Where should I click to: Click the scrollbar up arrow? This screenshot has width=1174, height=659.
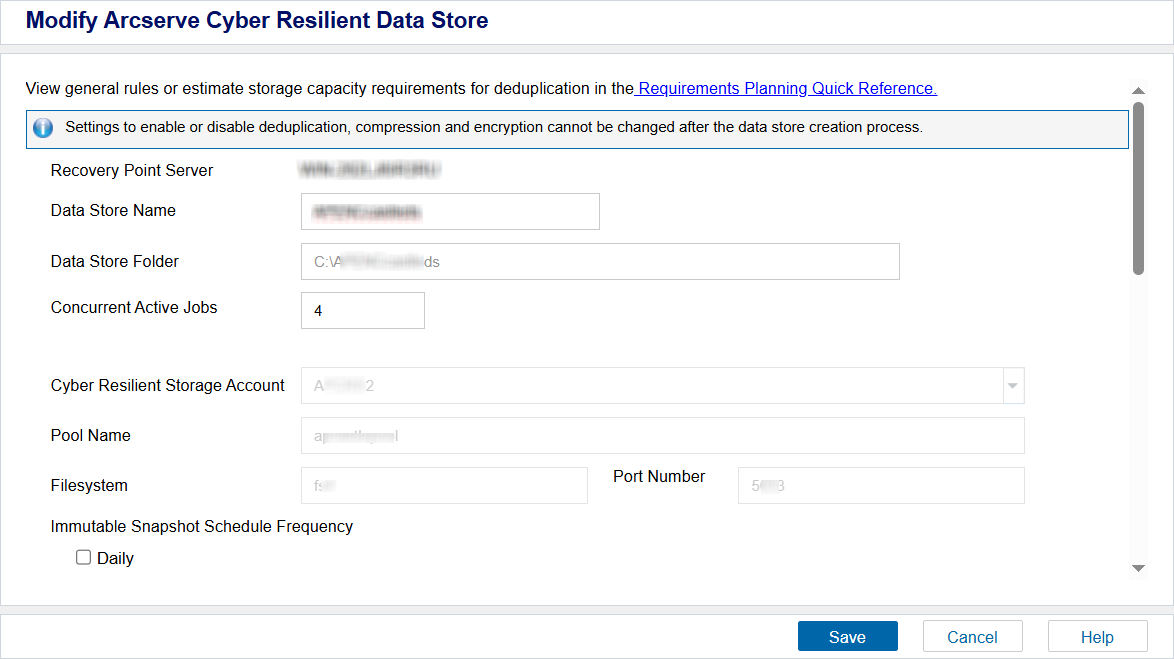click(1138, 91)
